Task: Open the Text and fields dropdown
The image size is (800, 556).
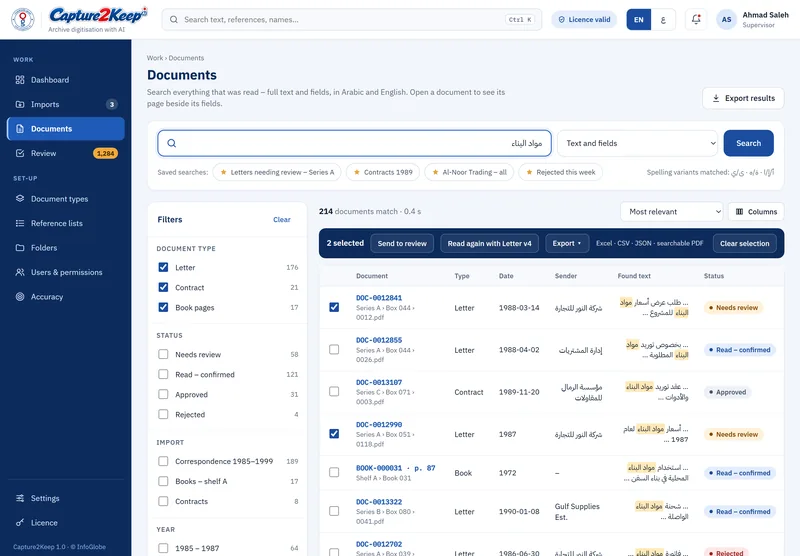Action: click(x=638, y=143)
